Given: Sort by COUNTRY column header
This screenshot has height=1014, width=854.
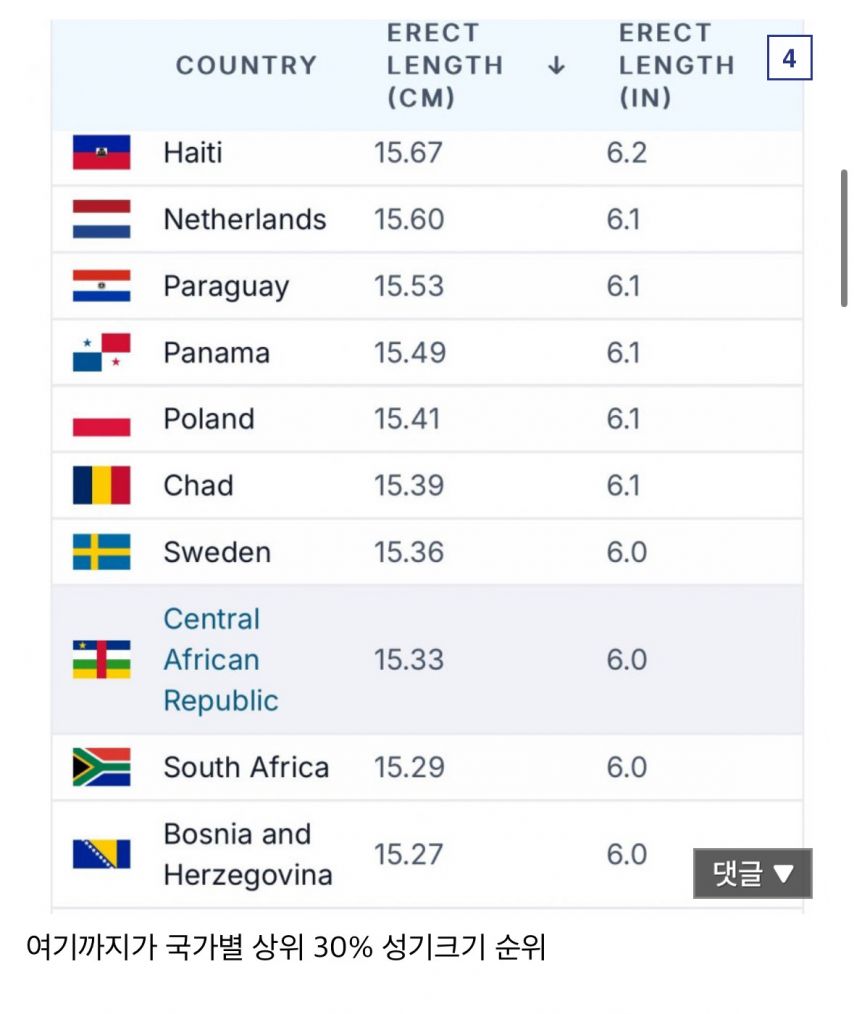Looking at the screenshot, I should 246,66.
